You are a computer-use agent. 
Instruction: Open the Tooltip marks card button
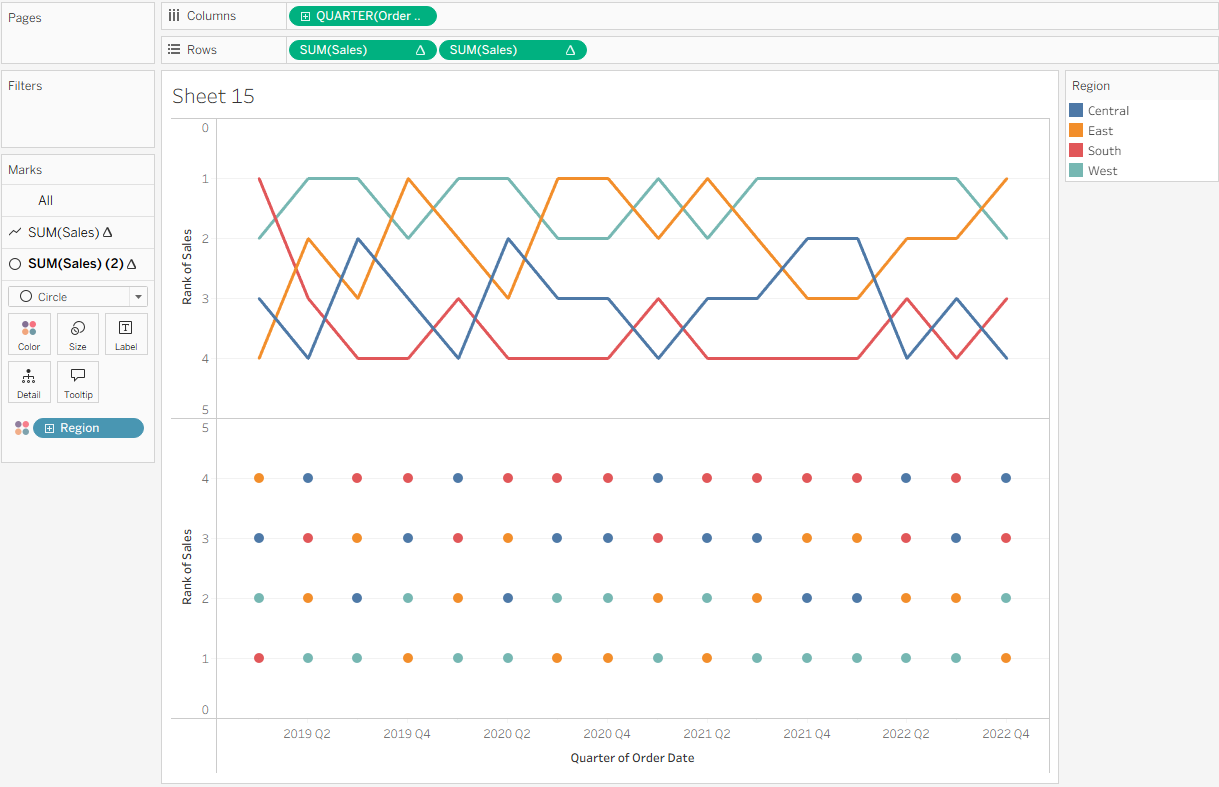(77, 382)
